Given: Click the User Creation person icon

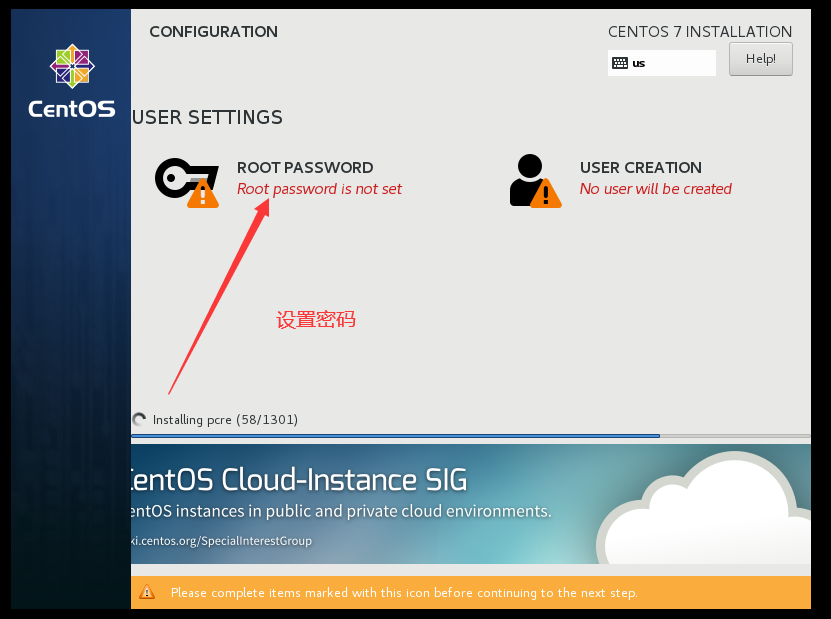Looking at the screenshot, I should click(x=535, y=181).
